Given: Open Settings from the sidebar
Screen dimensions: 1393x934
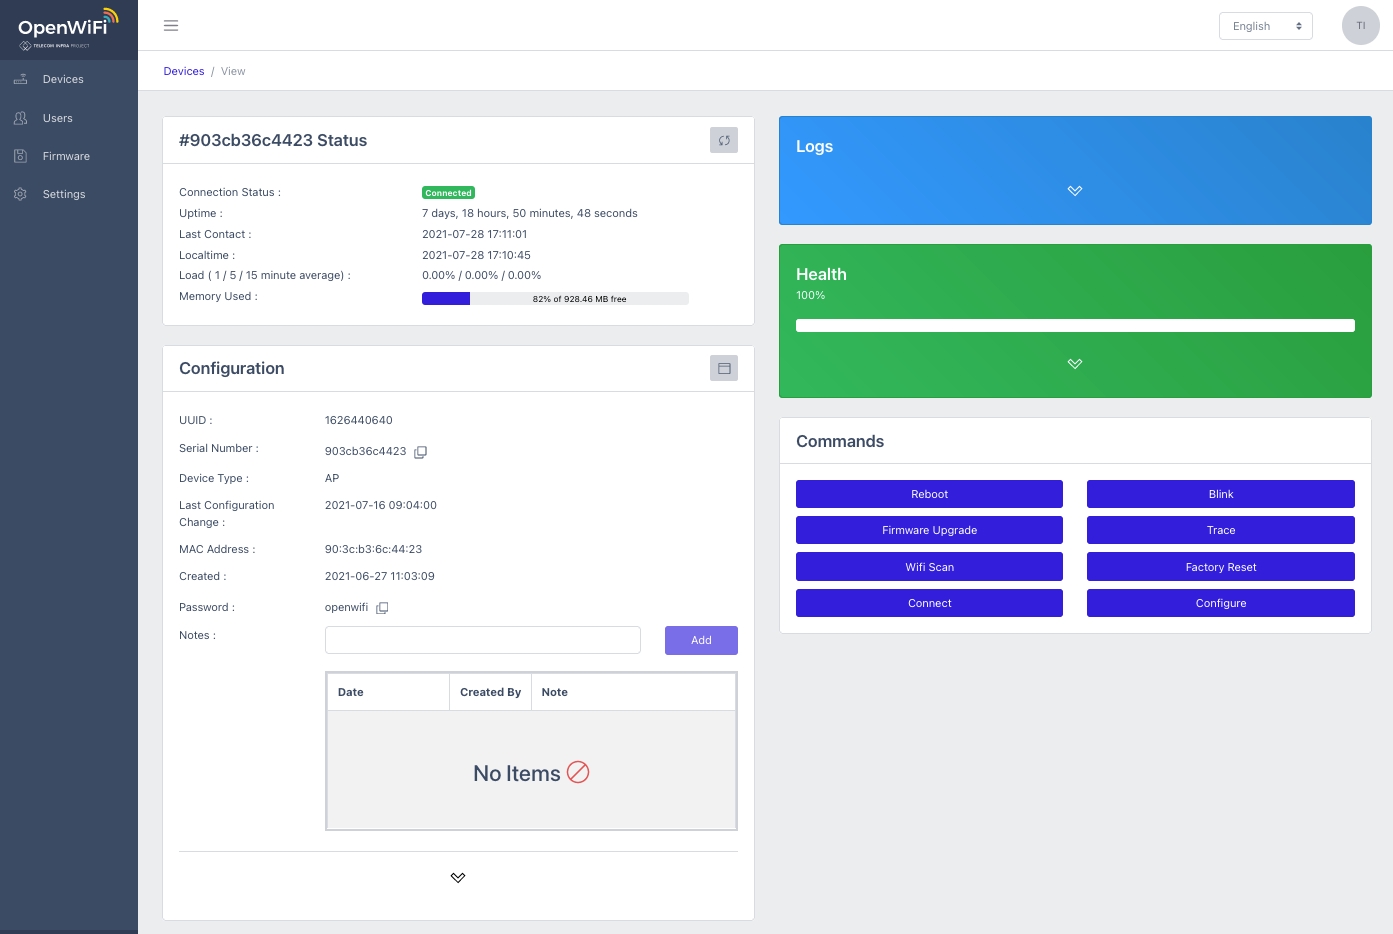Looking at the screenshot, I should (64, 194).
